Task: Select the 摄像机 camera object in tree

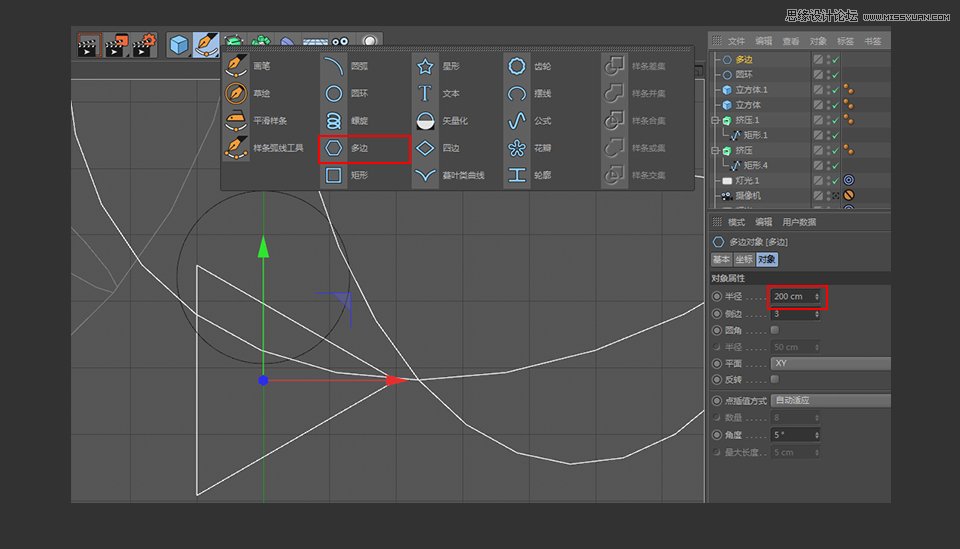Action: point(748,196)
